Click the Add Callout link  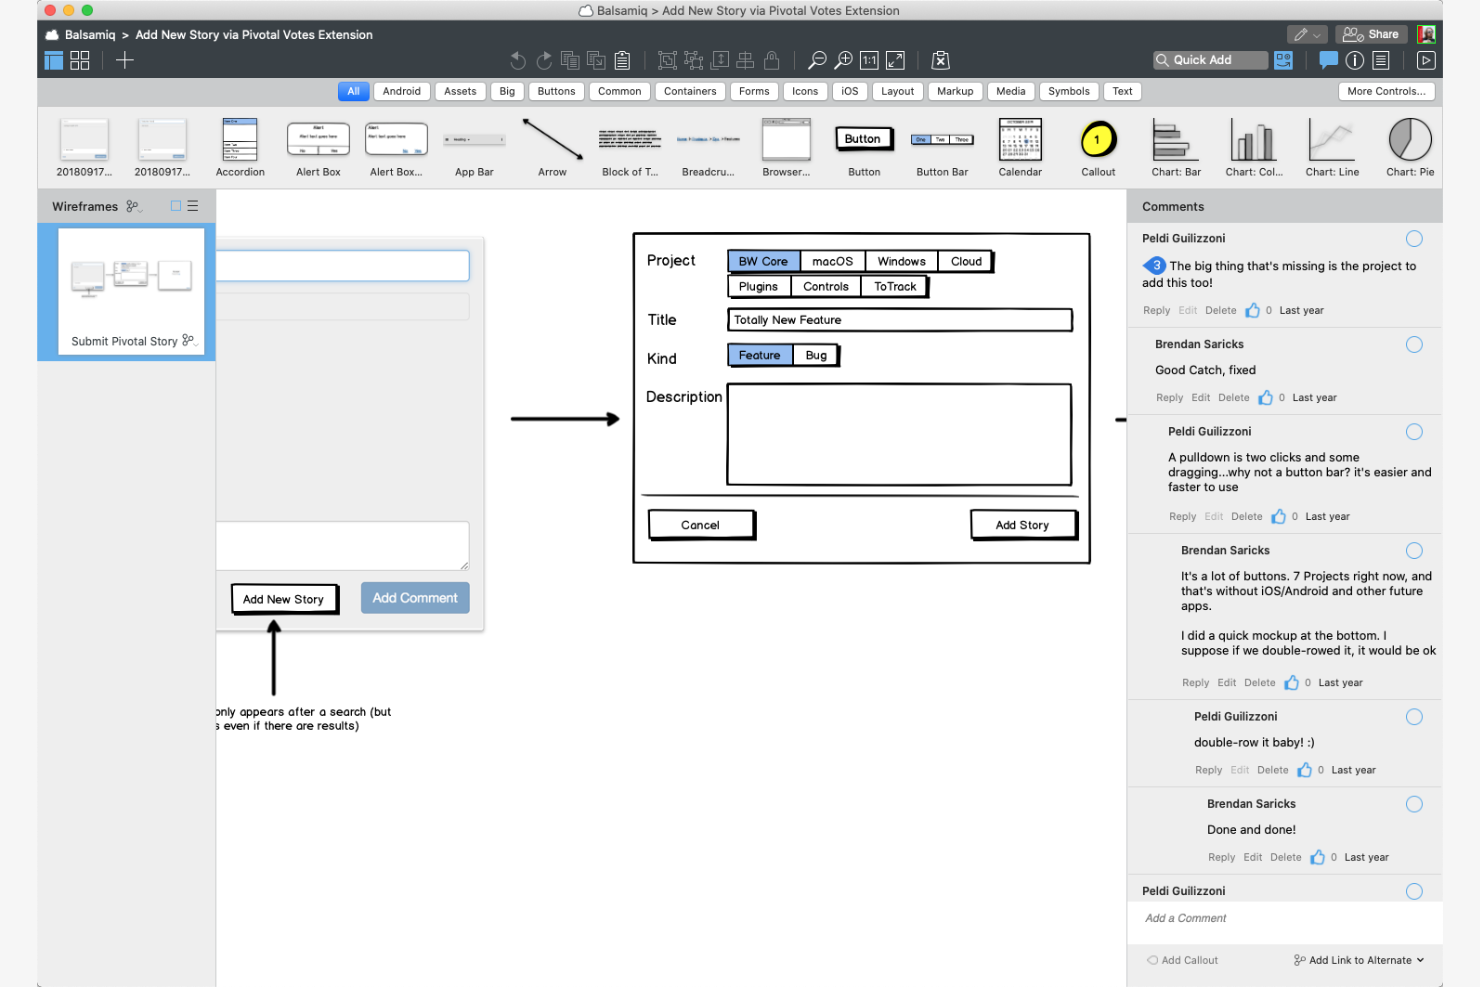(1182, 960)
